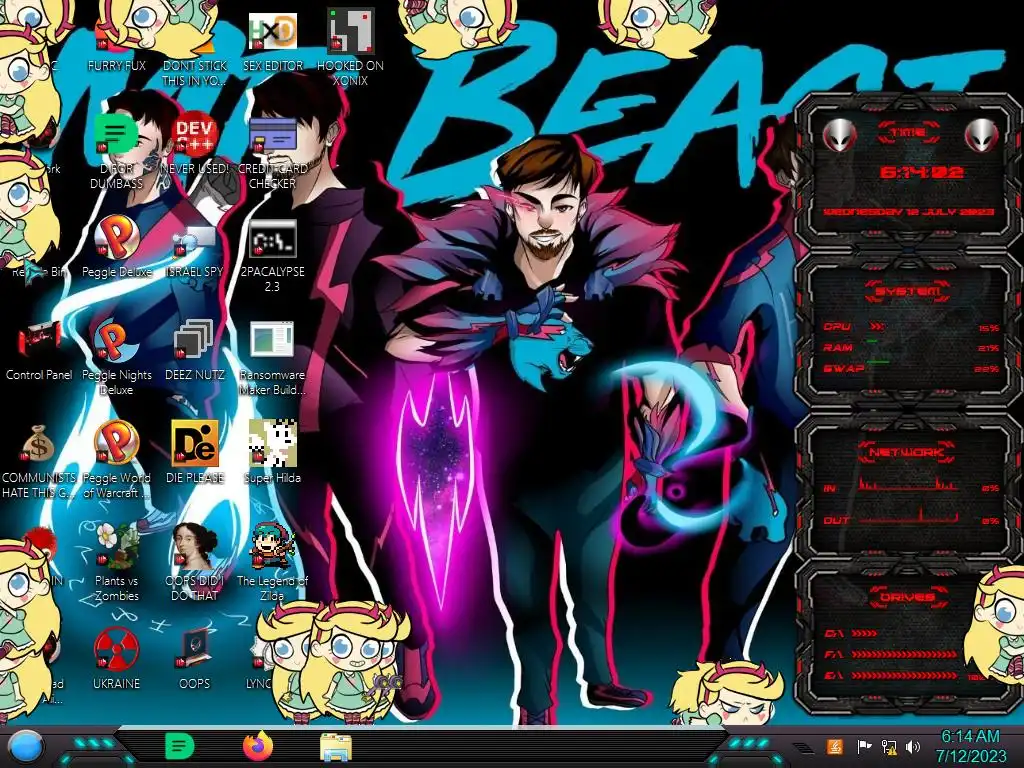The height and width of the screenshot is (768, 1024).
Task: Launch the Super Hilda game icon
Action: click(272, 452)
